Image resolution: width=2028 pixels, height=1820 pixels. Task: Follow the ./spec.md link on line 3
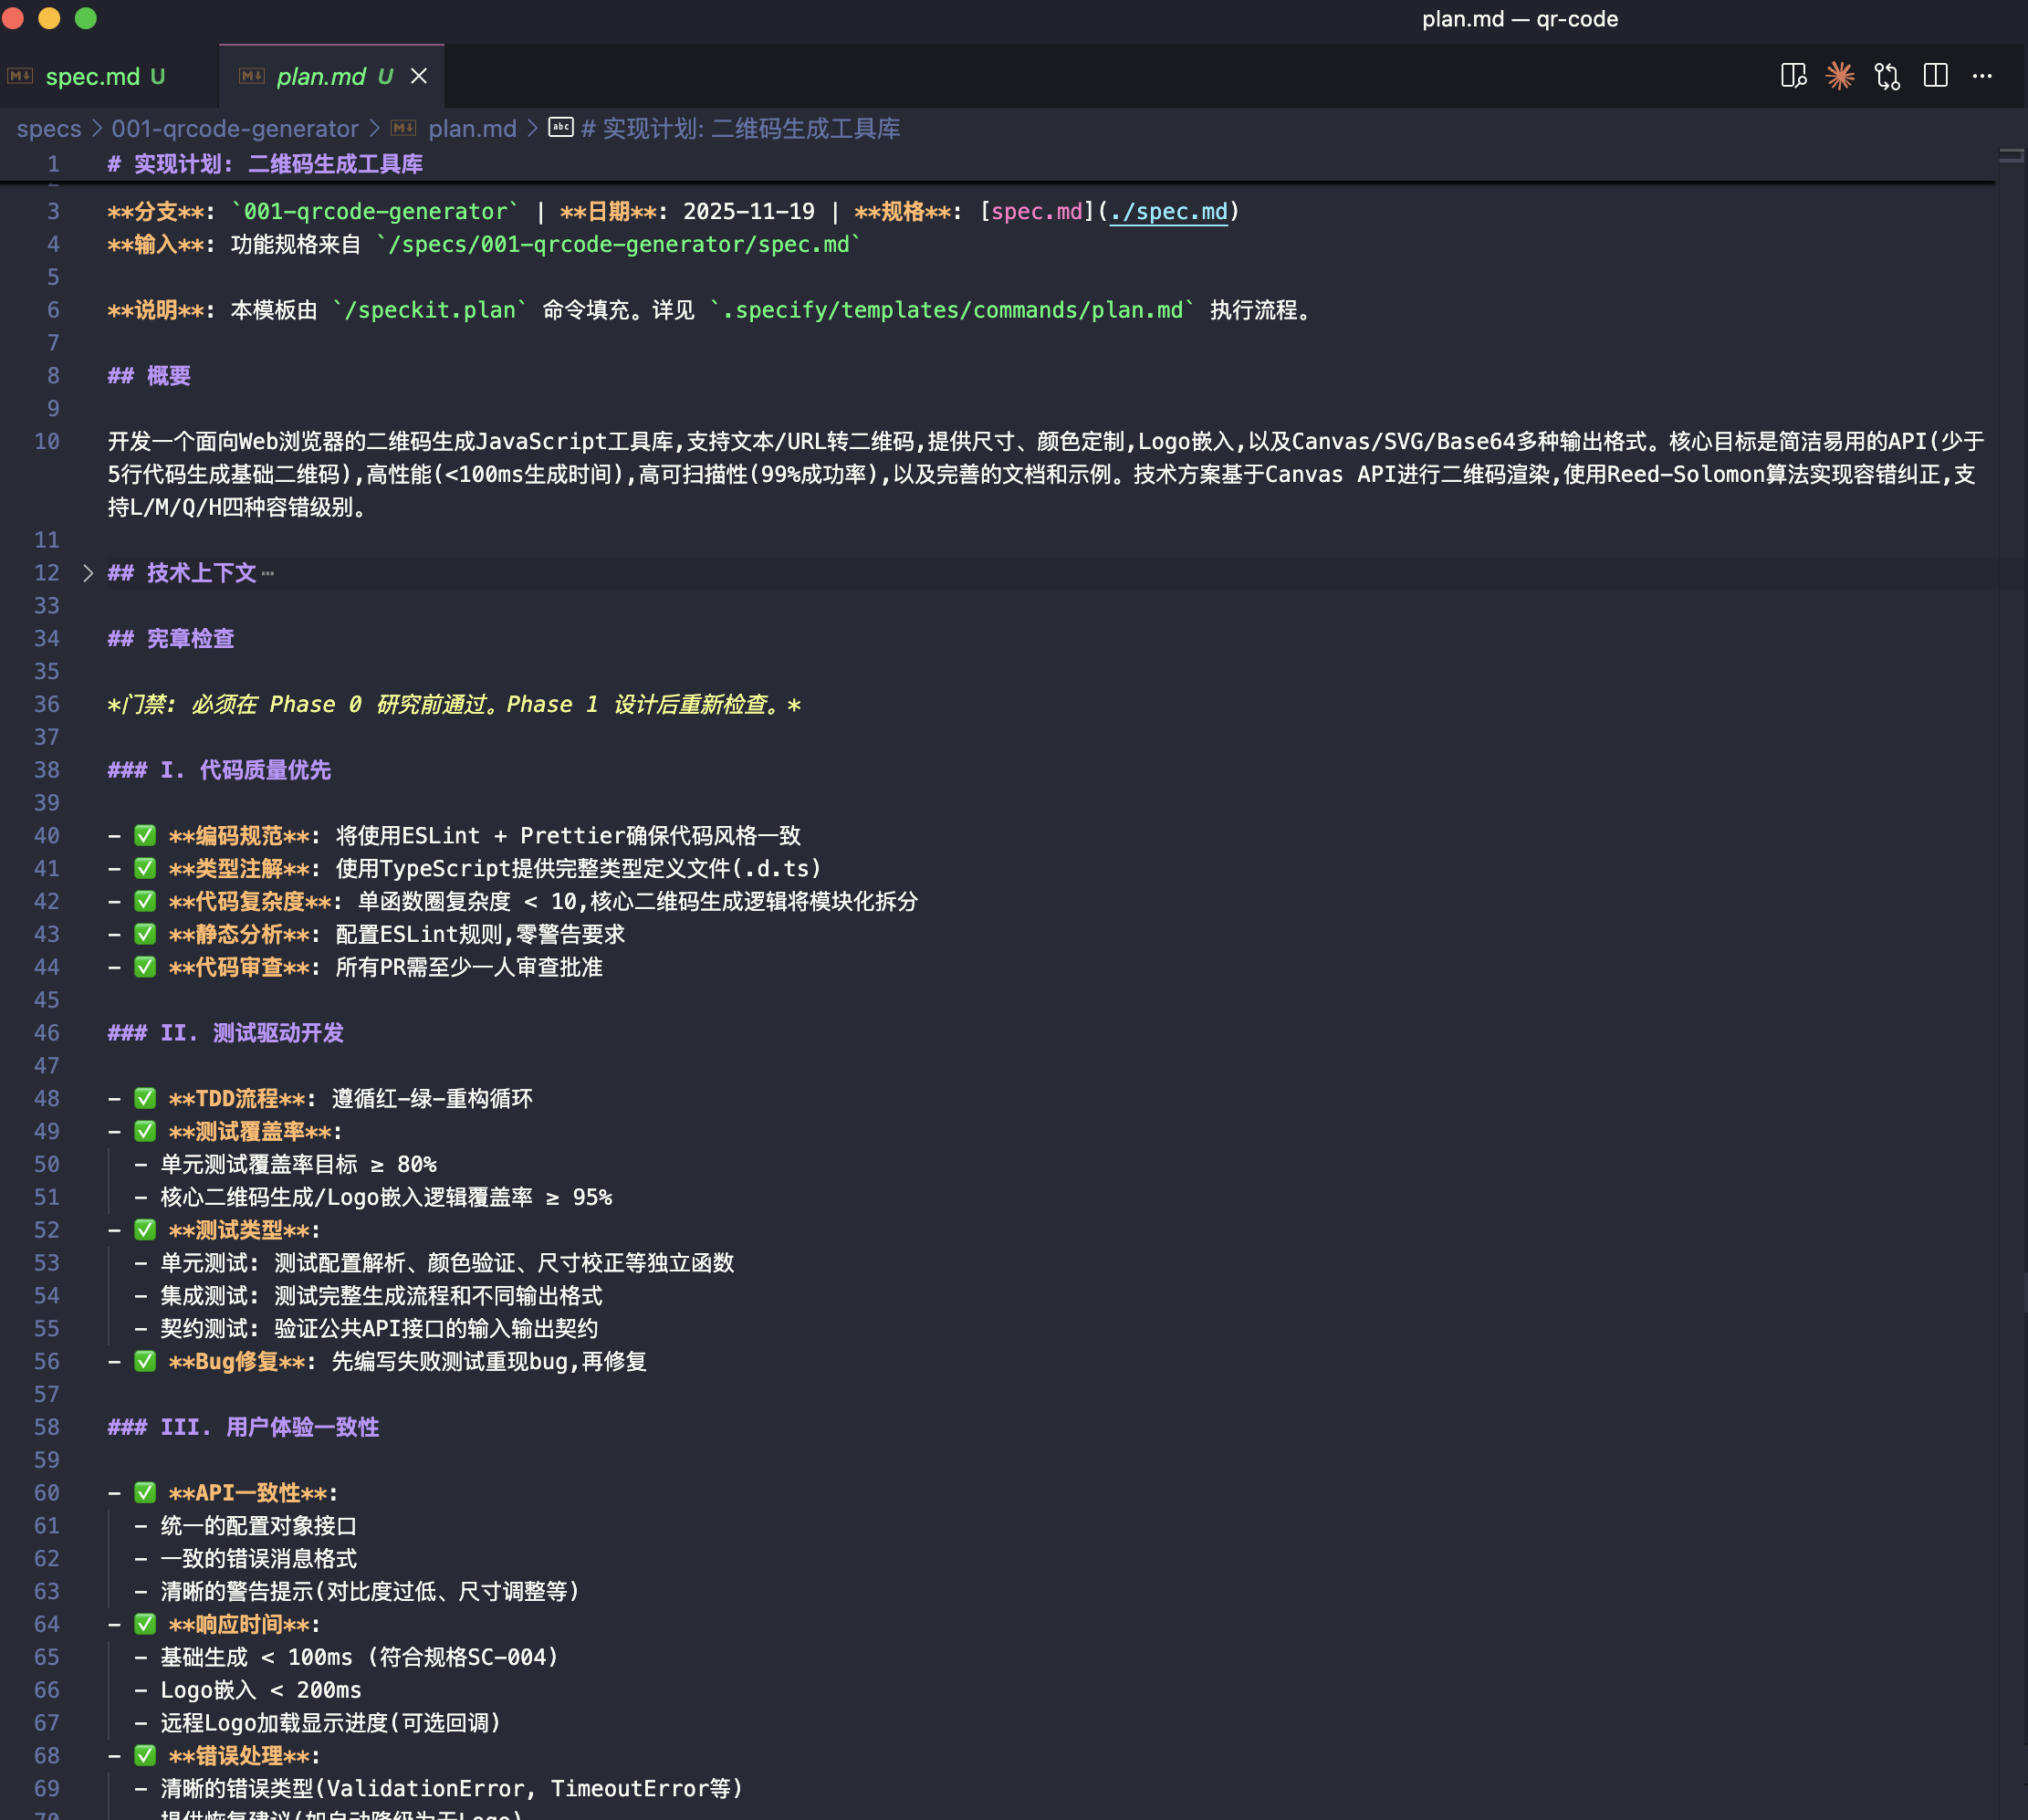pyautogui.click(x=1168, y=212)
